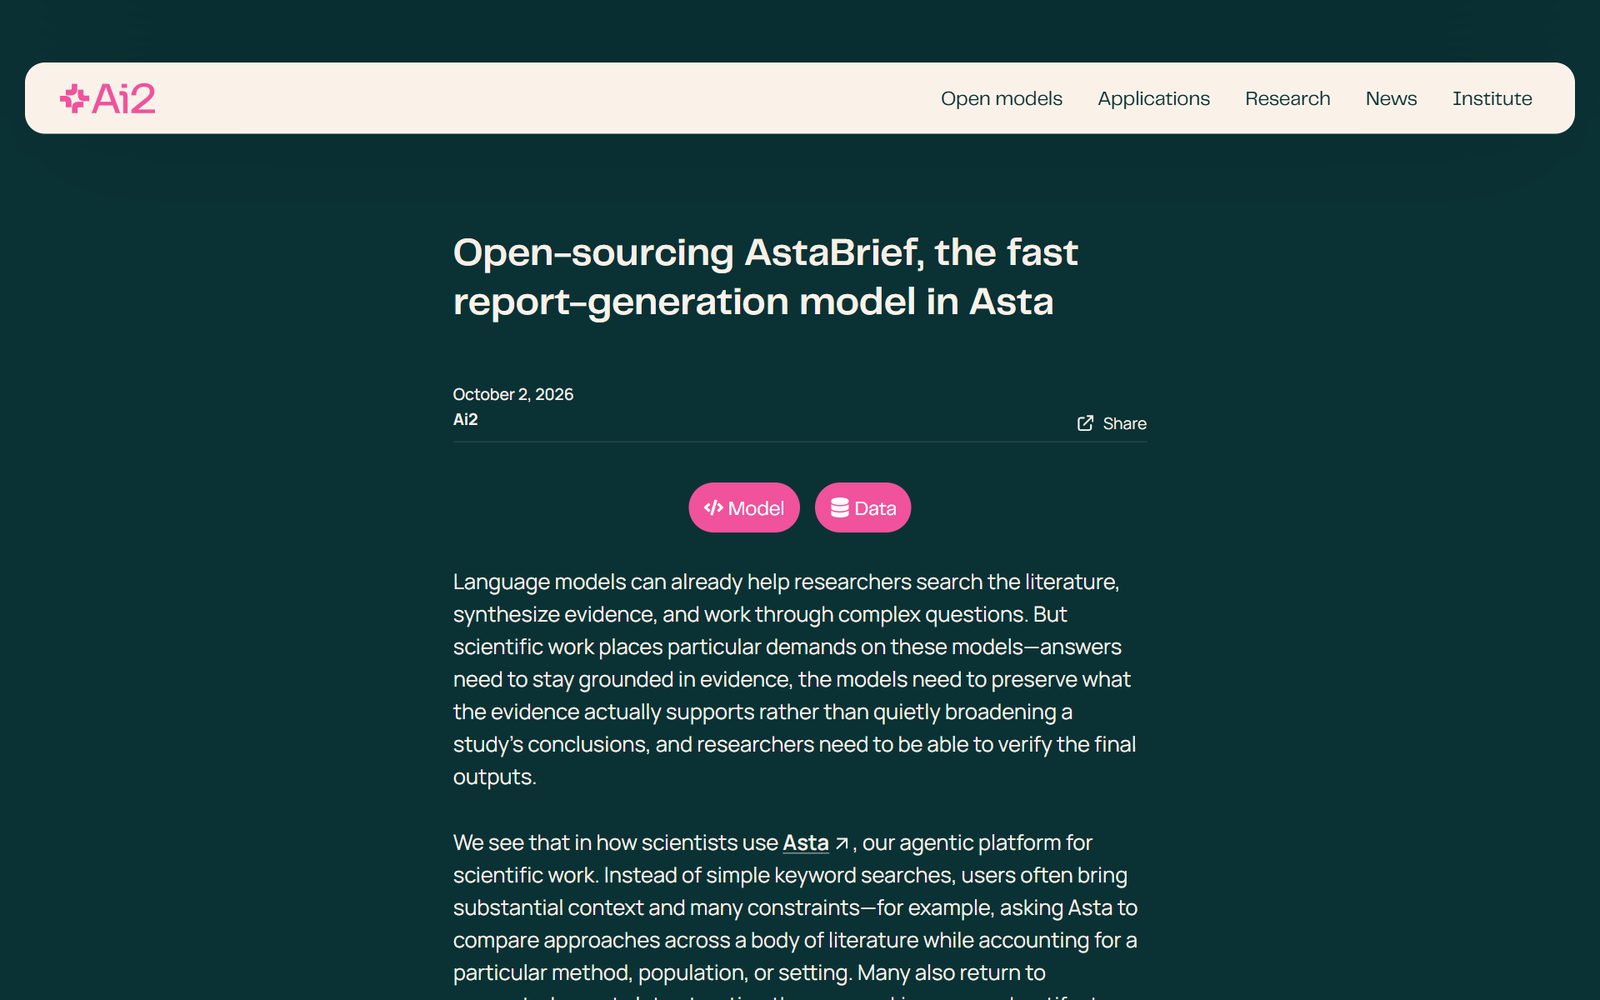Screen dimensions: 1600x1000
Task: Click the article title heading
Action: pos(765,277)
